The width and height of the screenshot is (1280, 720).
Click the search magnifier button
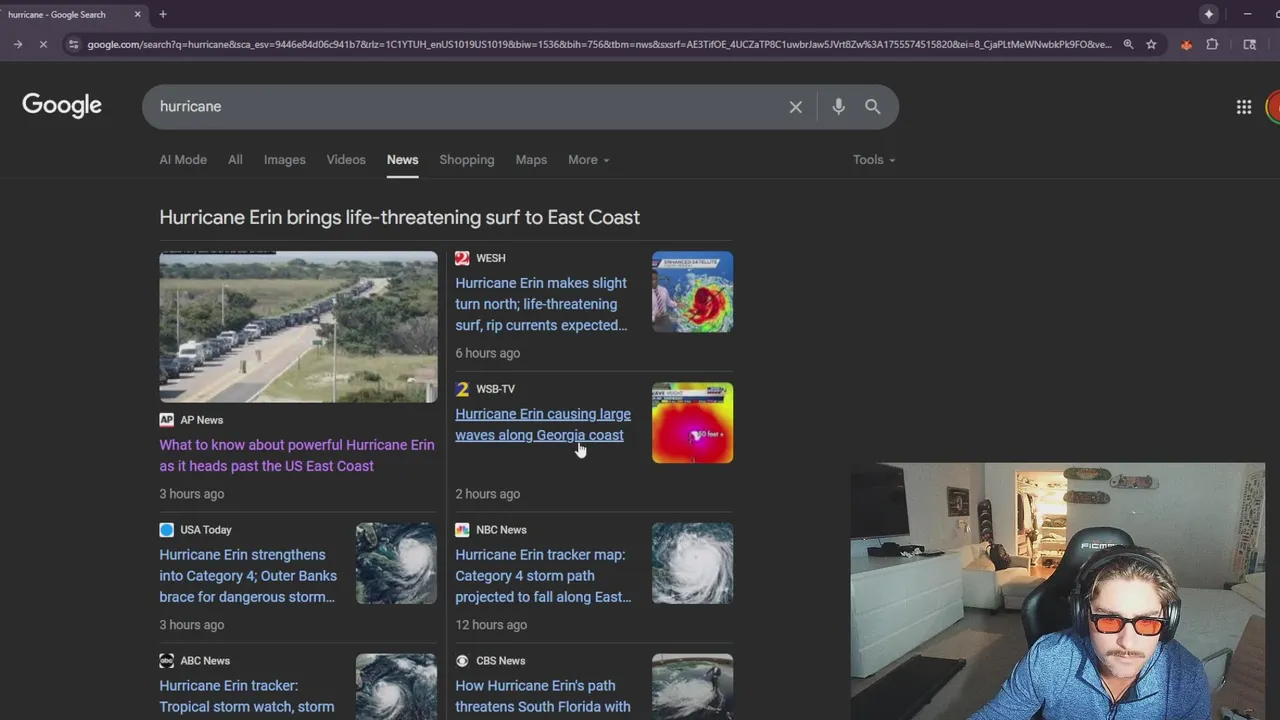click(x=872, y=106)
